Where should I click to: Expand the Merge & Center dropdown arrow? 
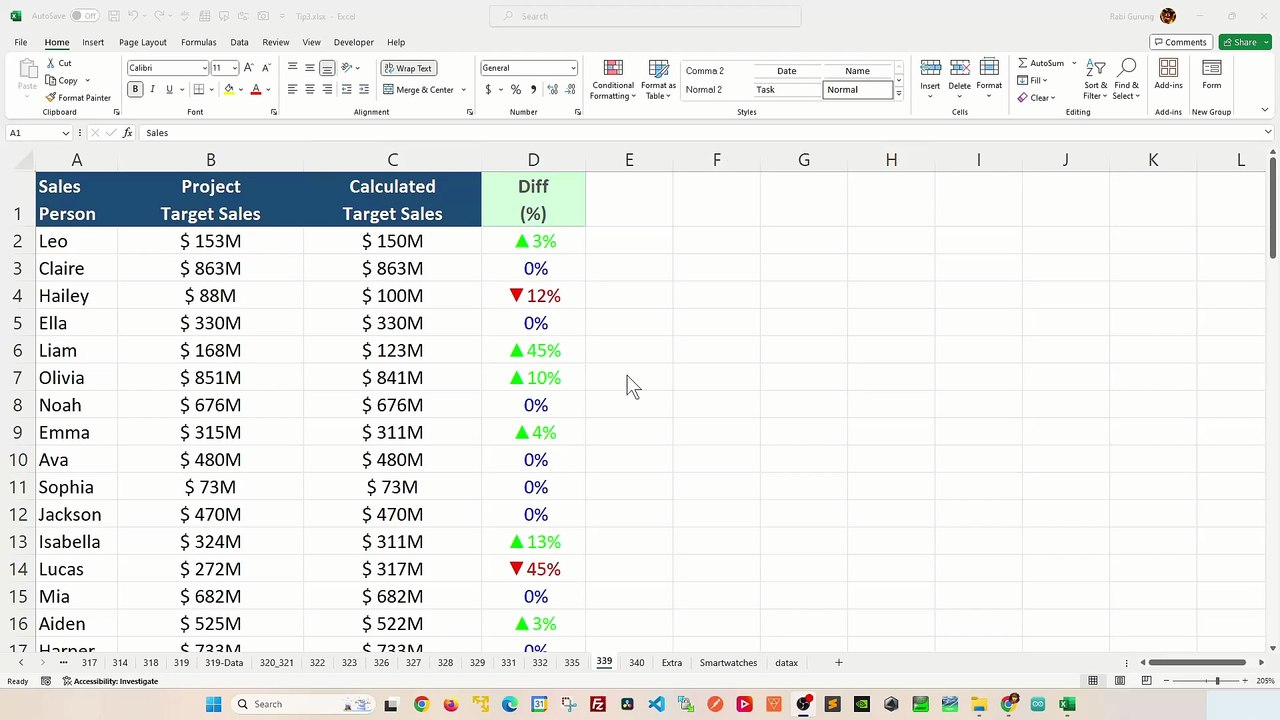[463, 90]
